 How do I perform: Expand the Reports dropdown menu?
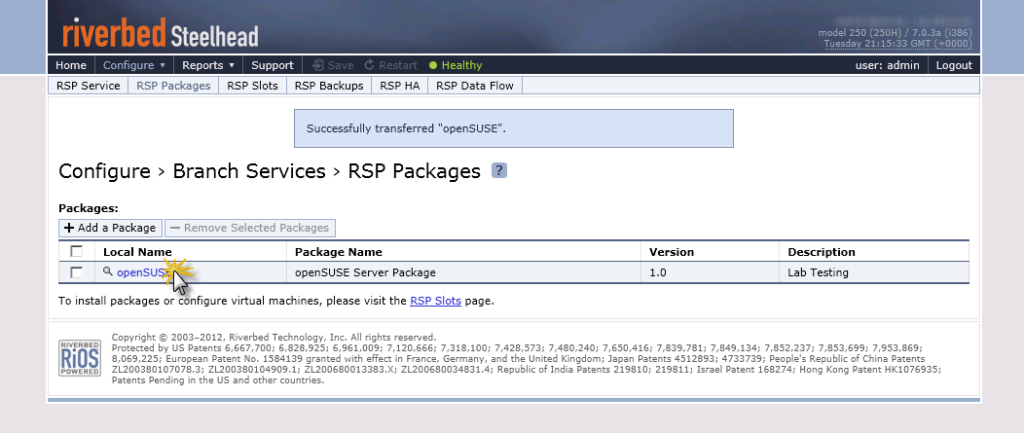point(208,65)
